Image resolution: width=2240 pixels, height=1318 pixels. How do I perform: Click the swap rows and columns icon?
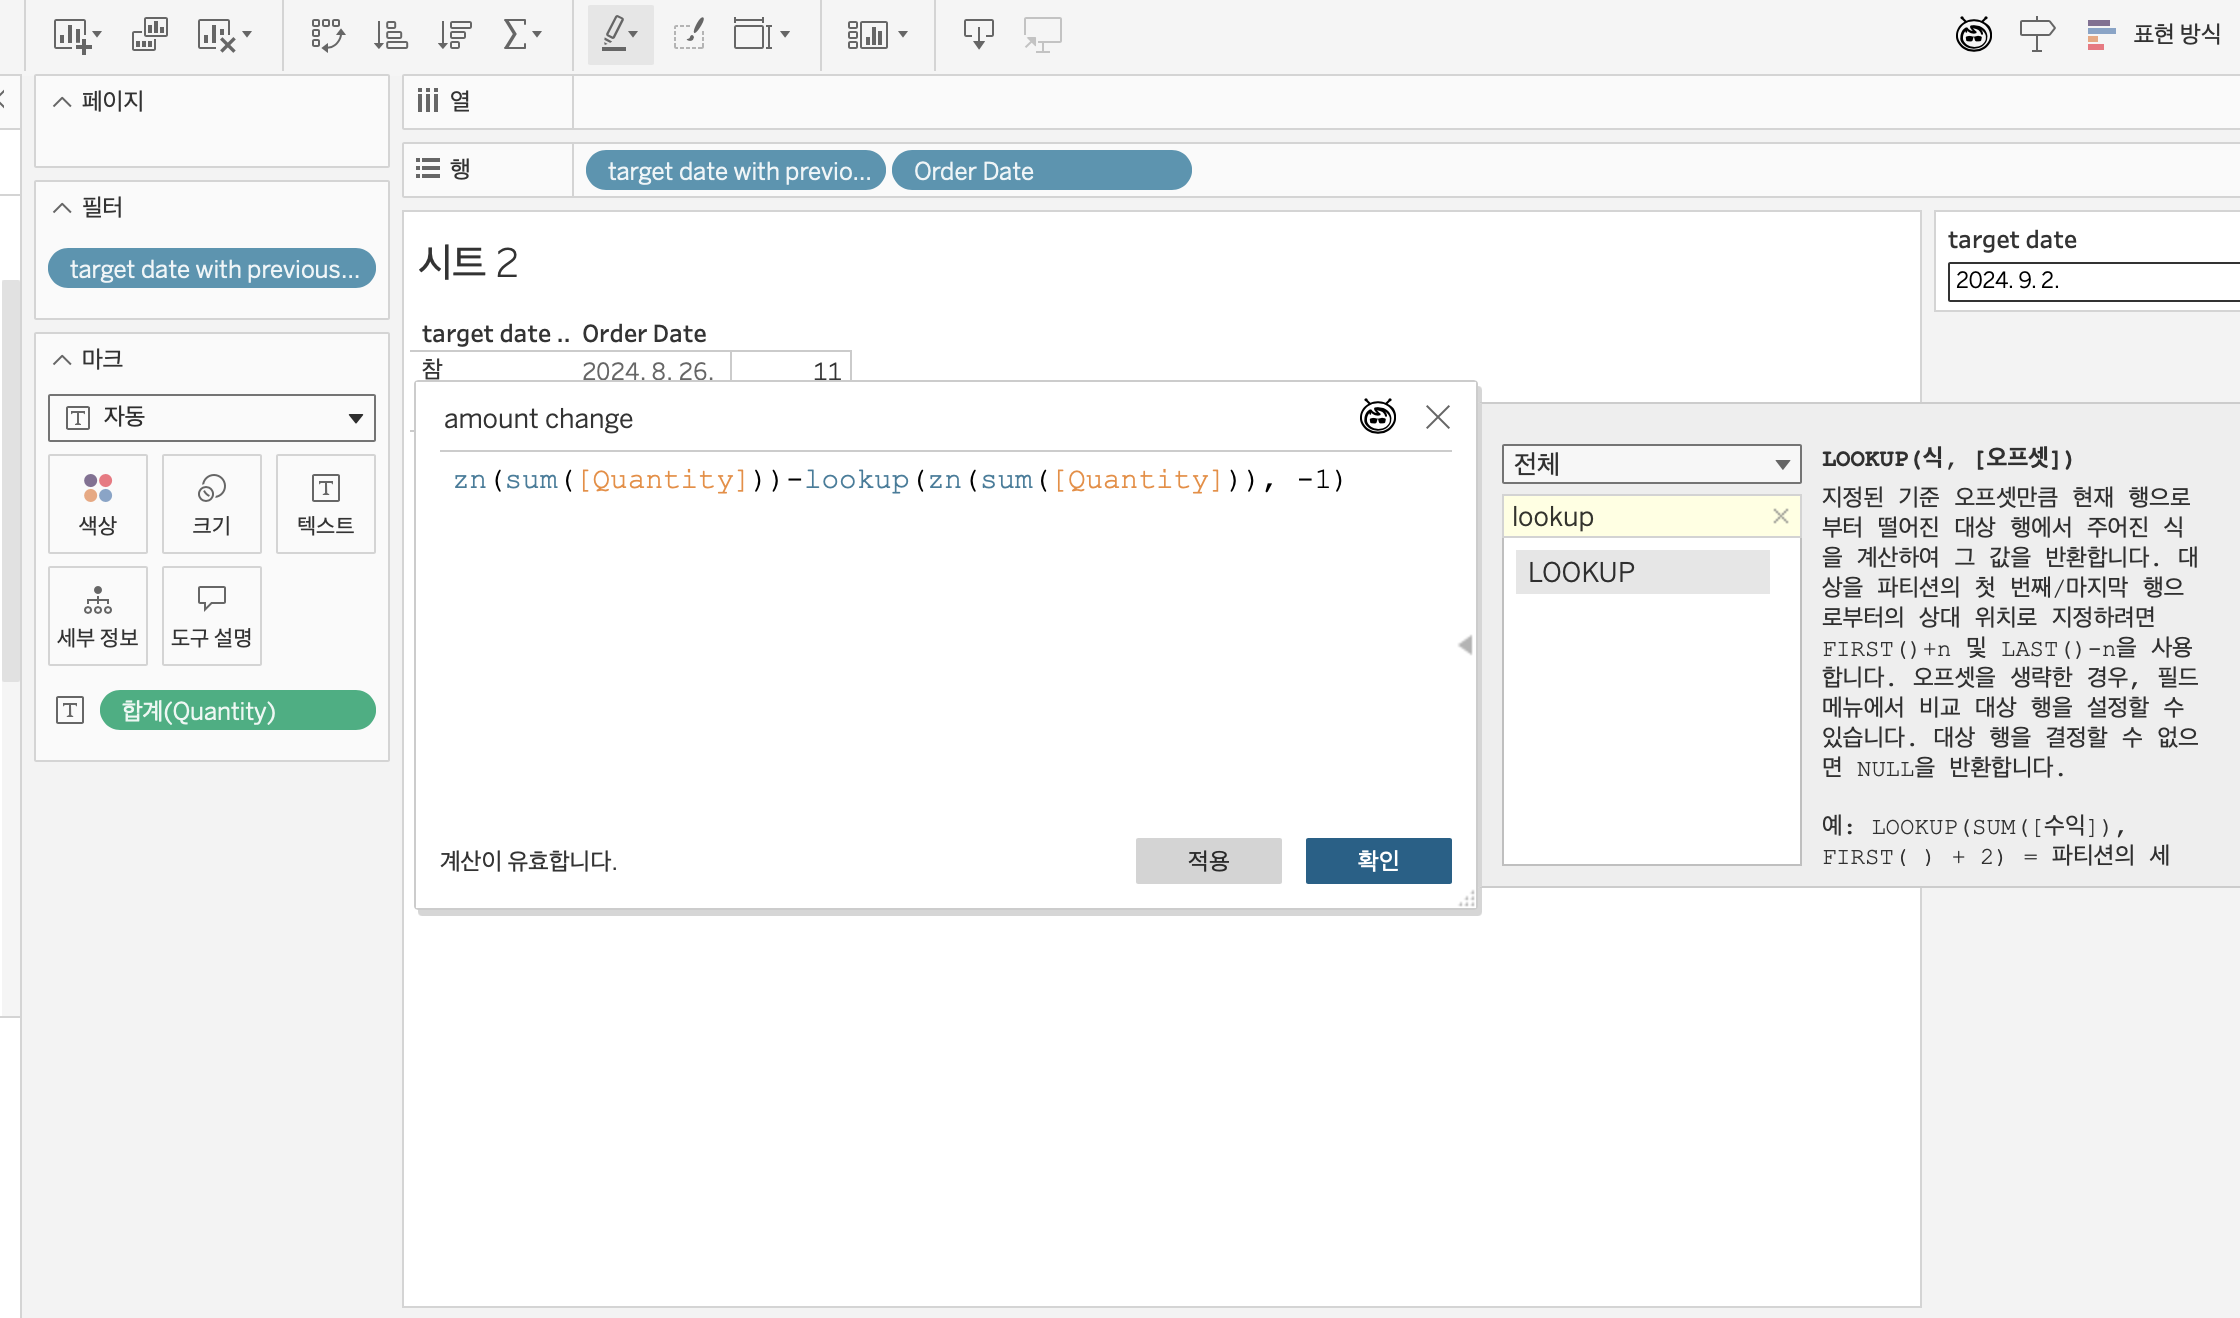coord(327,35)
